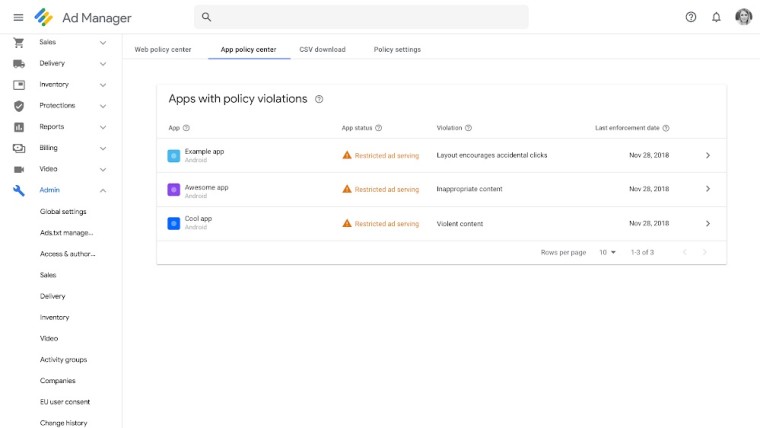Click the Admin wrench icon
This screenshot has width=760, height=428.
(18, 190)
